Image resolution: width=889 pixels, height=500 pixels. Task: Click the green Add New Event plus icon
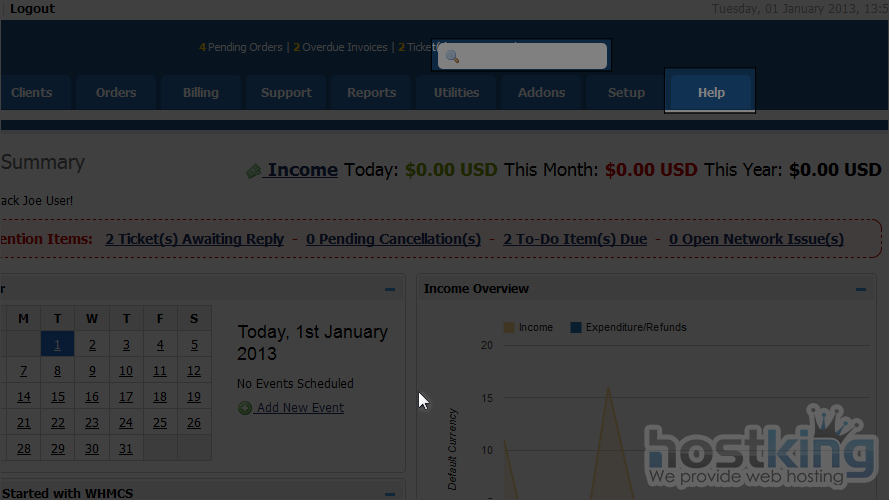[245, 408]
